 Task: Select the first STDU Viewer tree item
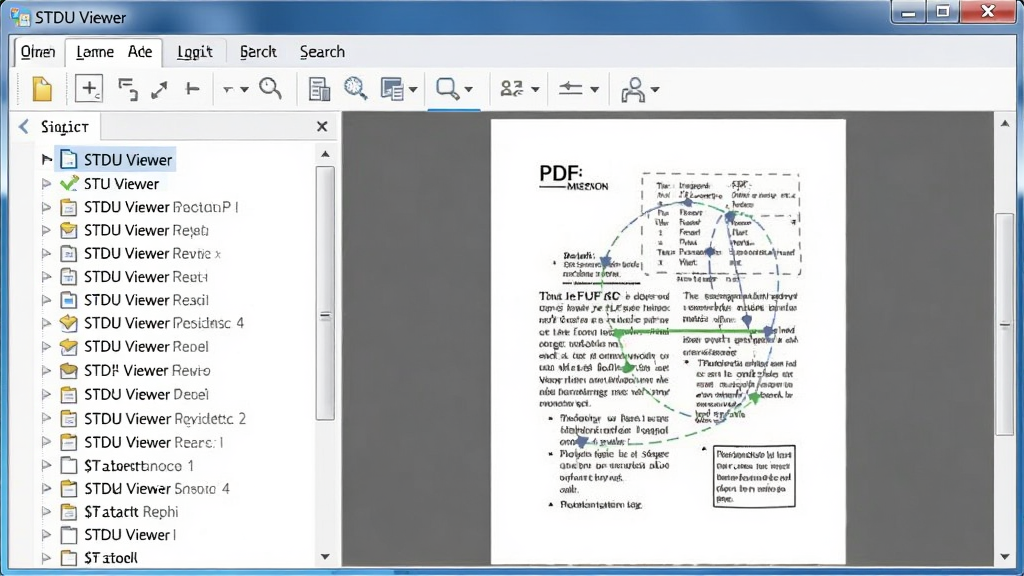tap(116, 159)
